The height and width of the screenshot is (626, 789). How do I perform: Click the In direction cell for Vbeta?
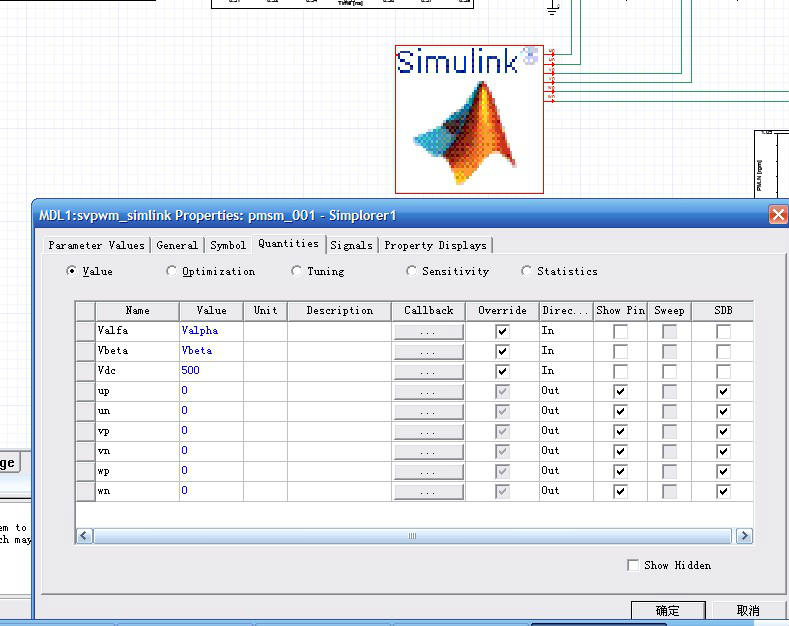(566, 351)
